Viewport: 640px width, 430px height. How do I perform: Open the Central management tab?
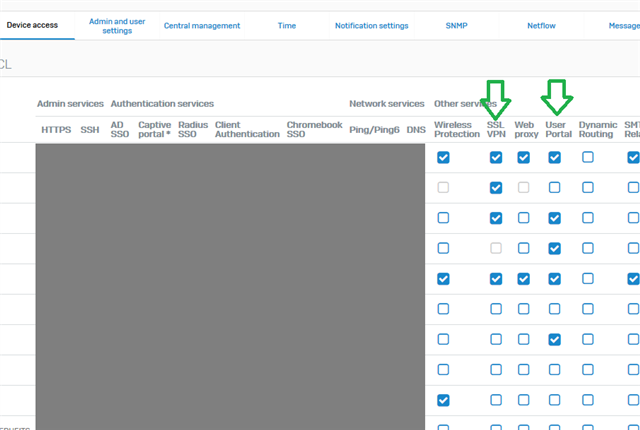point(202,26)
